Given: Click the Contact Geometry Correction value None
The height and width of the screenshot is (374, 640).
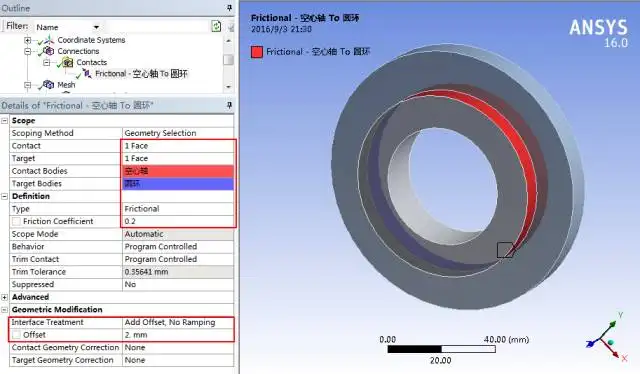Looking at the screenshot, I should pos(178,347).
